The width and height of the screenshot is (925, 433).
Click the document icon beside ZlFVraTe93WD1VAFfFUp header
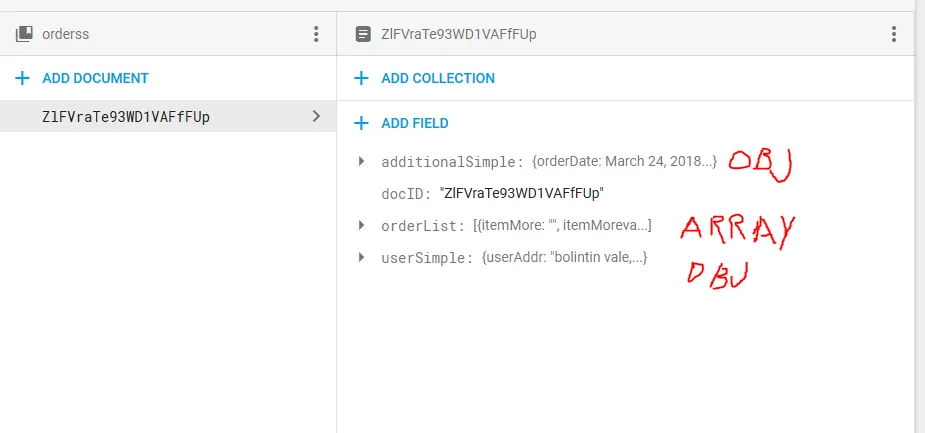pos(363,34)
